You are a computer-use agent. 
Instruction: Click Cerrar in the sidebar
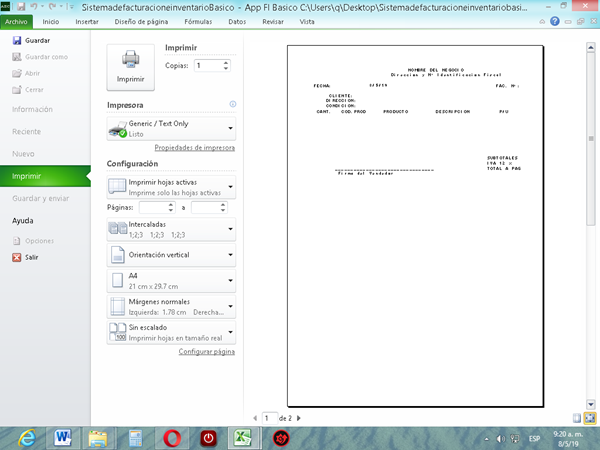pyautogui.click(x=28, y=90)
